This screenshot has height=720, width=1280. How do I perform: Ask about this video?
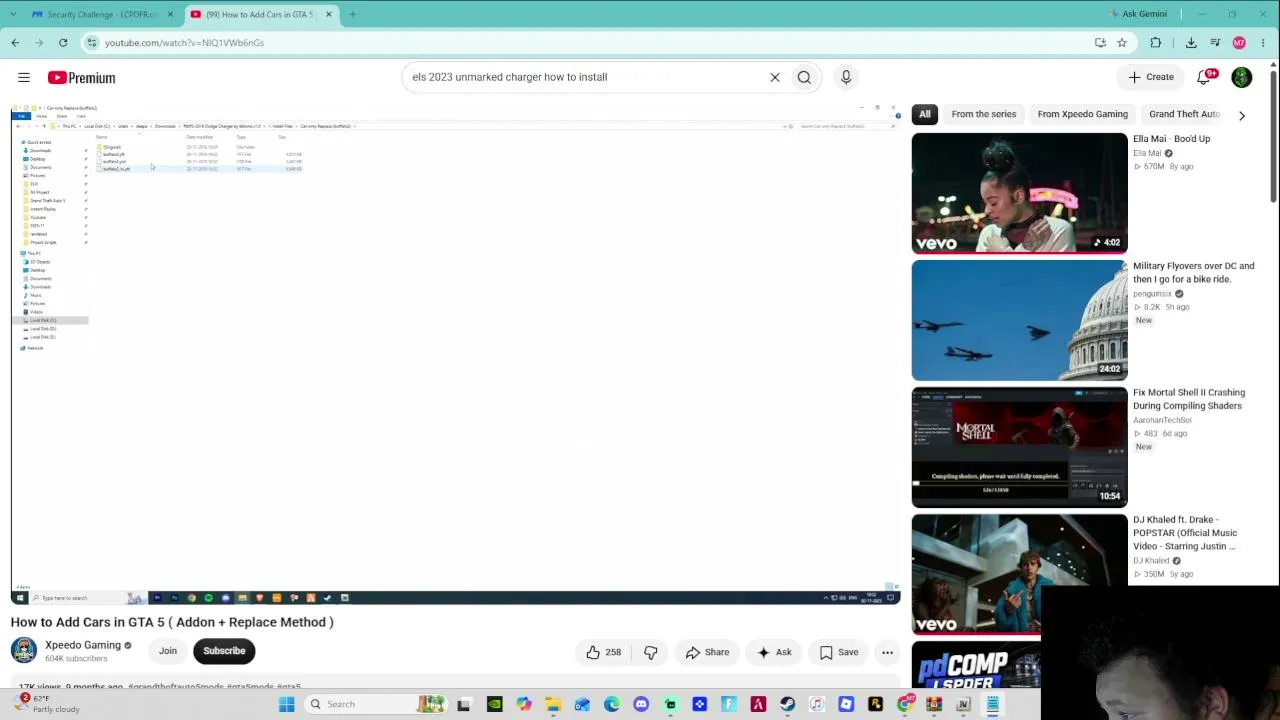774,652
